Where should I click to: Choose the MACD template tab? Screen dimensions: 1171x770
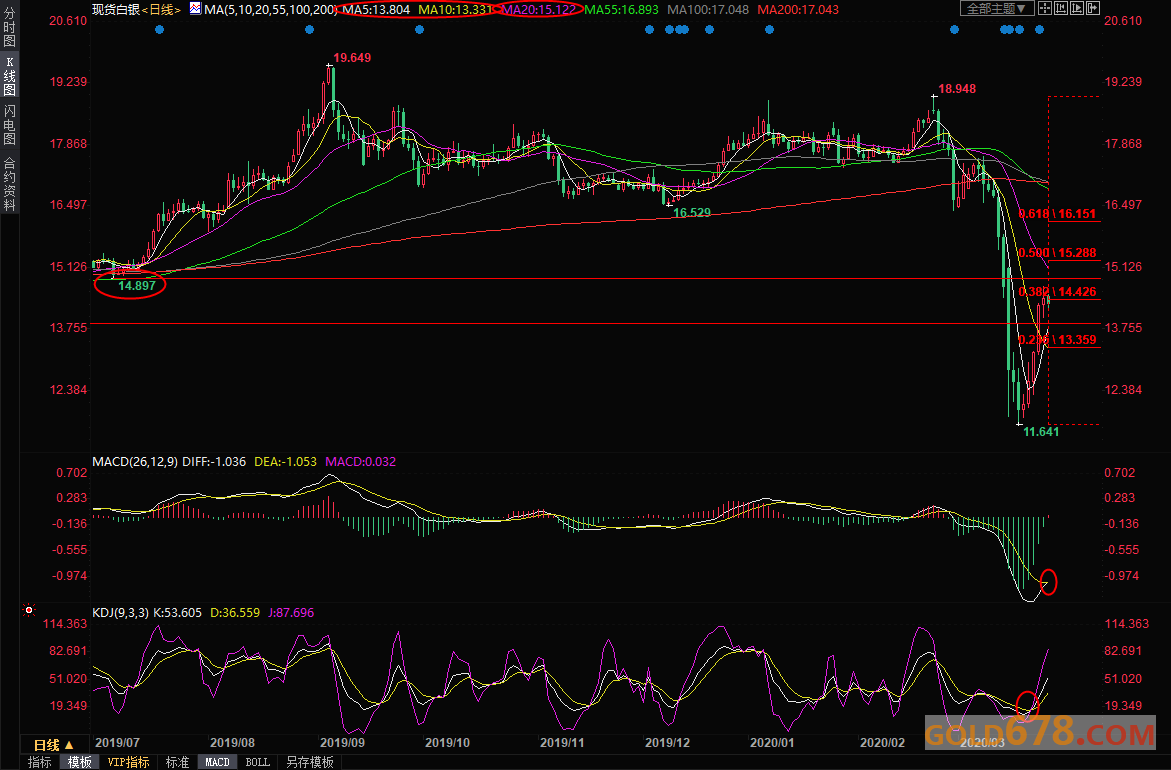point(217,762)
